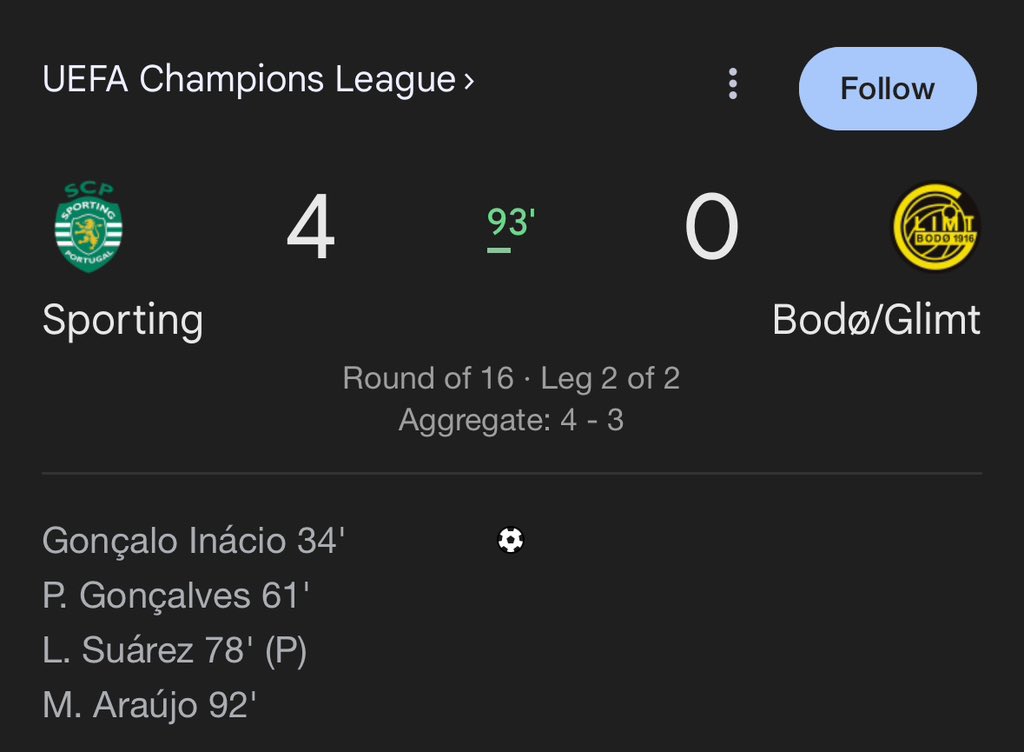Select the Bodø/Glimt team name
1024x752 pixels.
coord(876,321)
